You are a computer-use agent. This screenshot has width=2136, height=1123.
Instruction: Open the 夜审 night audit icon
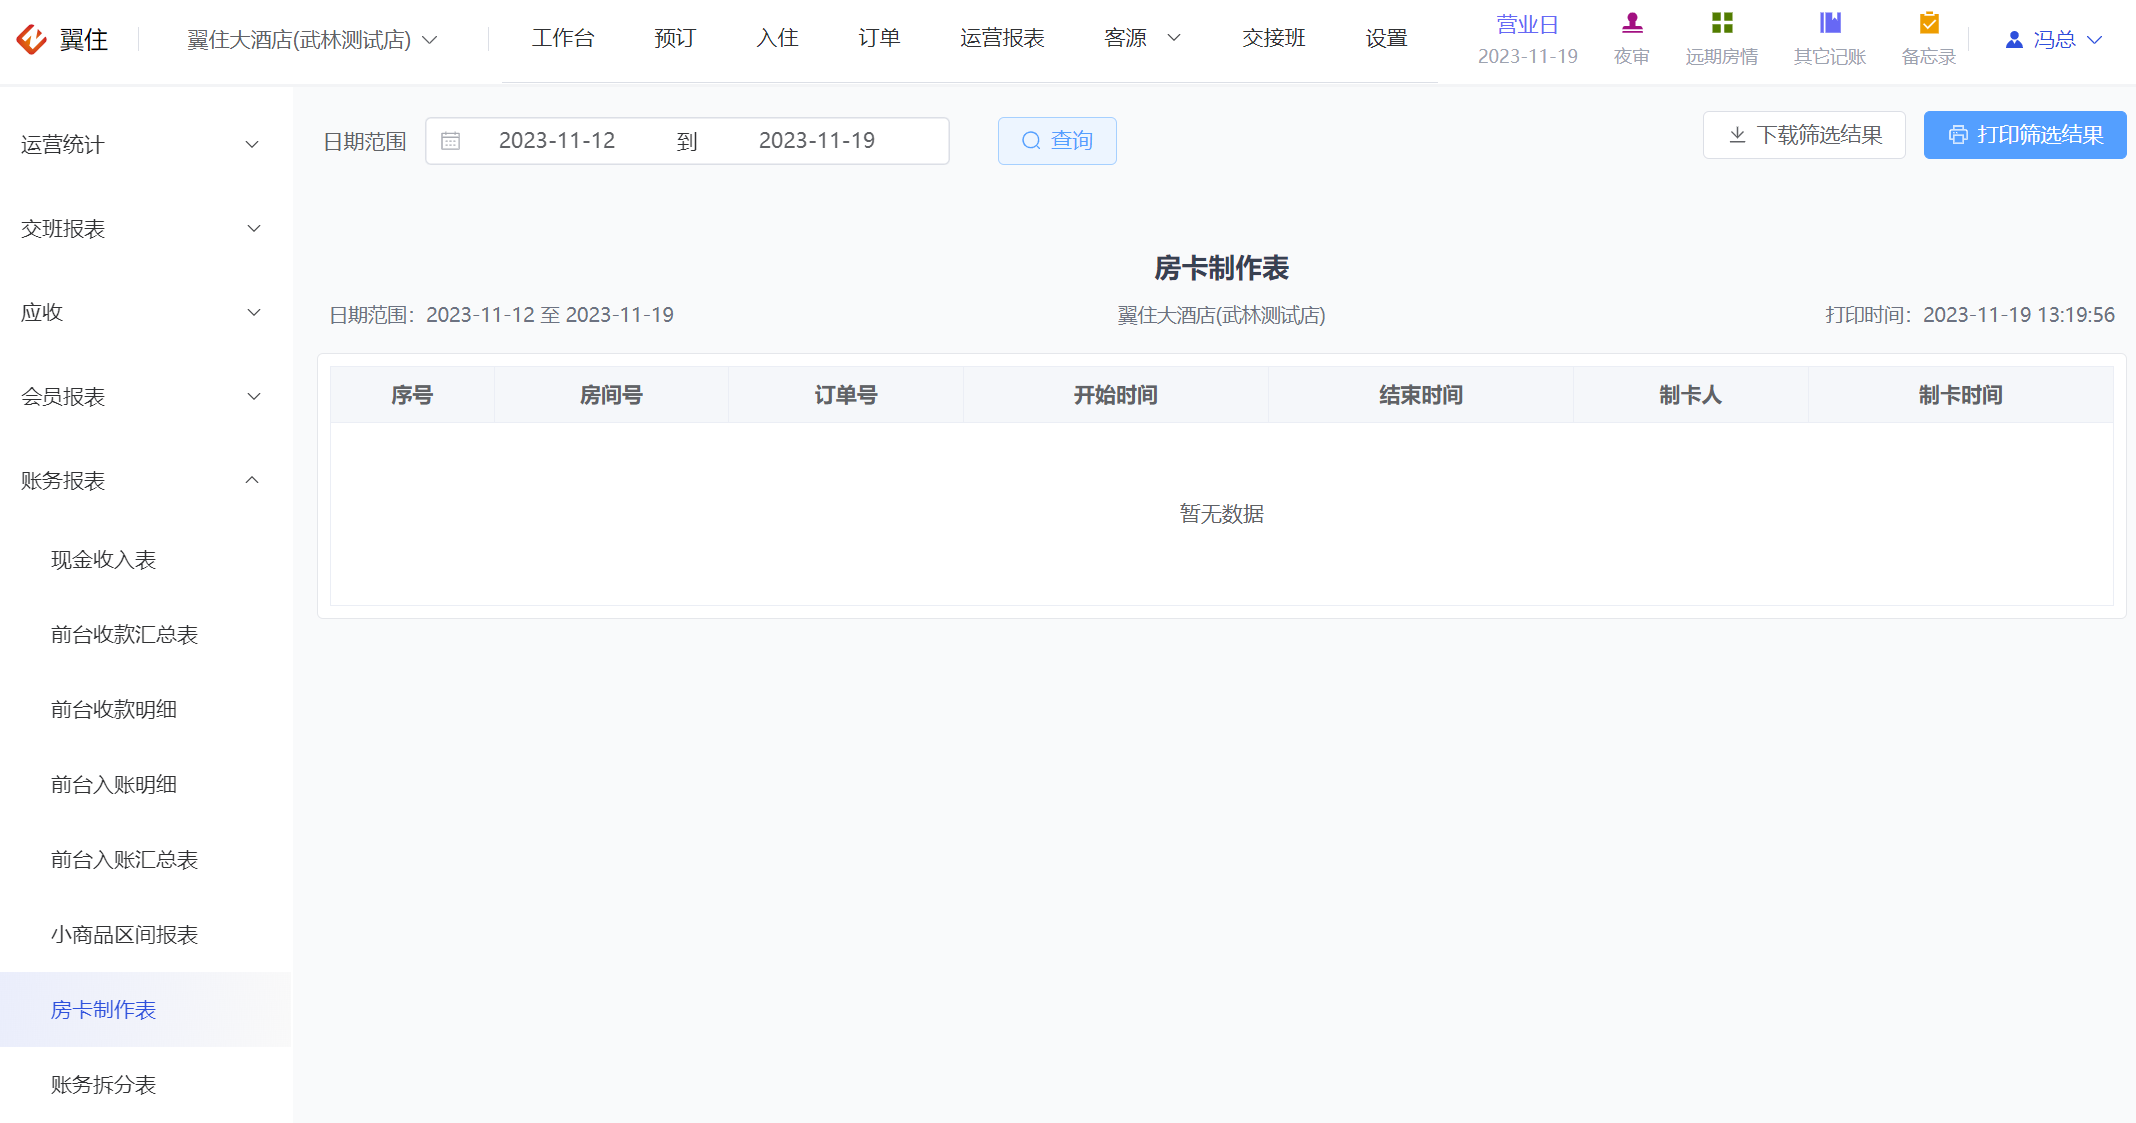[x=1632, y=22]
